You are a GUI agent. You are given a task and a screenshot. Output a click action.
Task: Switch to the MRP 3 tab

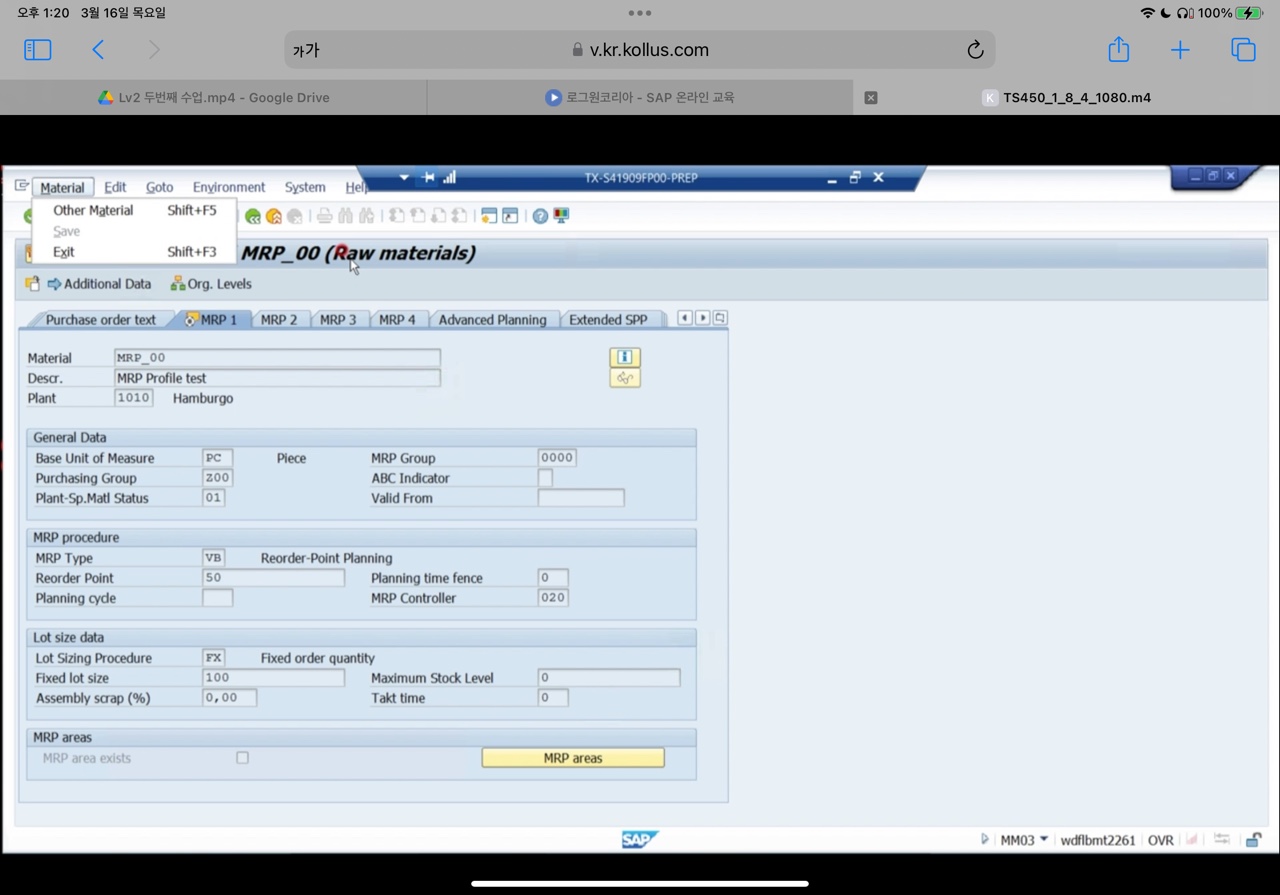coord(338,320)
